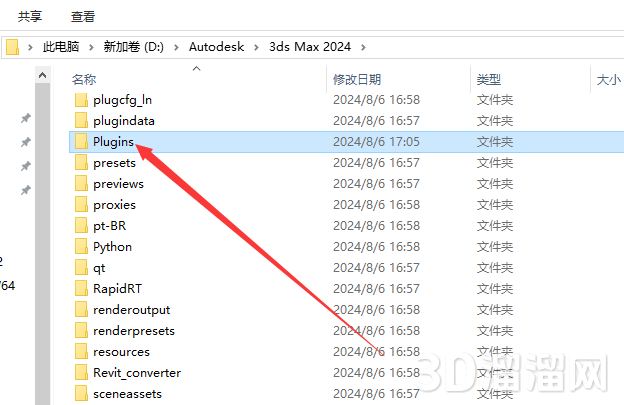Click the address bar folder icon
The image size is (624, 405).
(13, 47)
